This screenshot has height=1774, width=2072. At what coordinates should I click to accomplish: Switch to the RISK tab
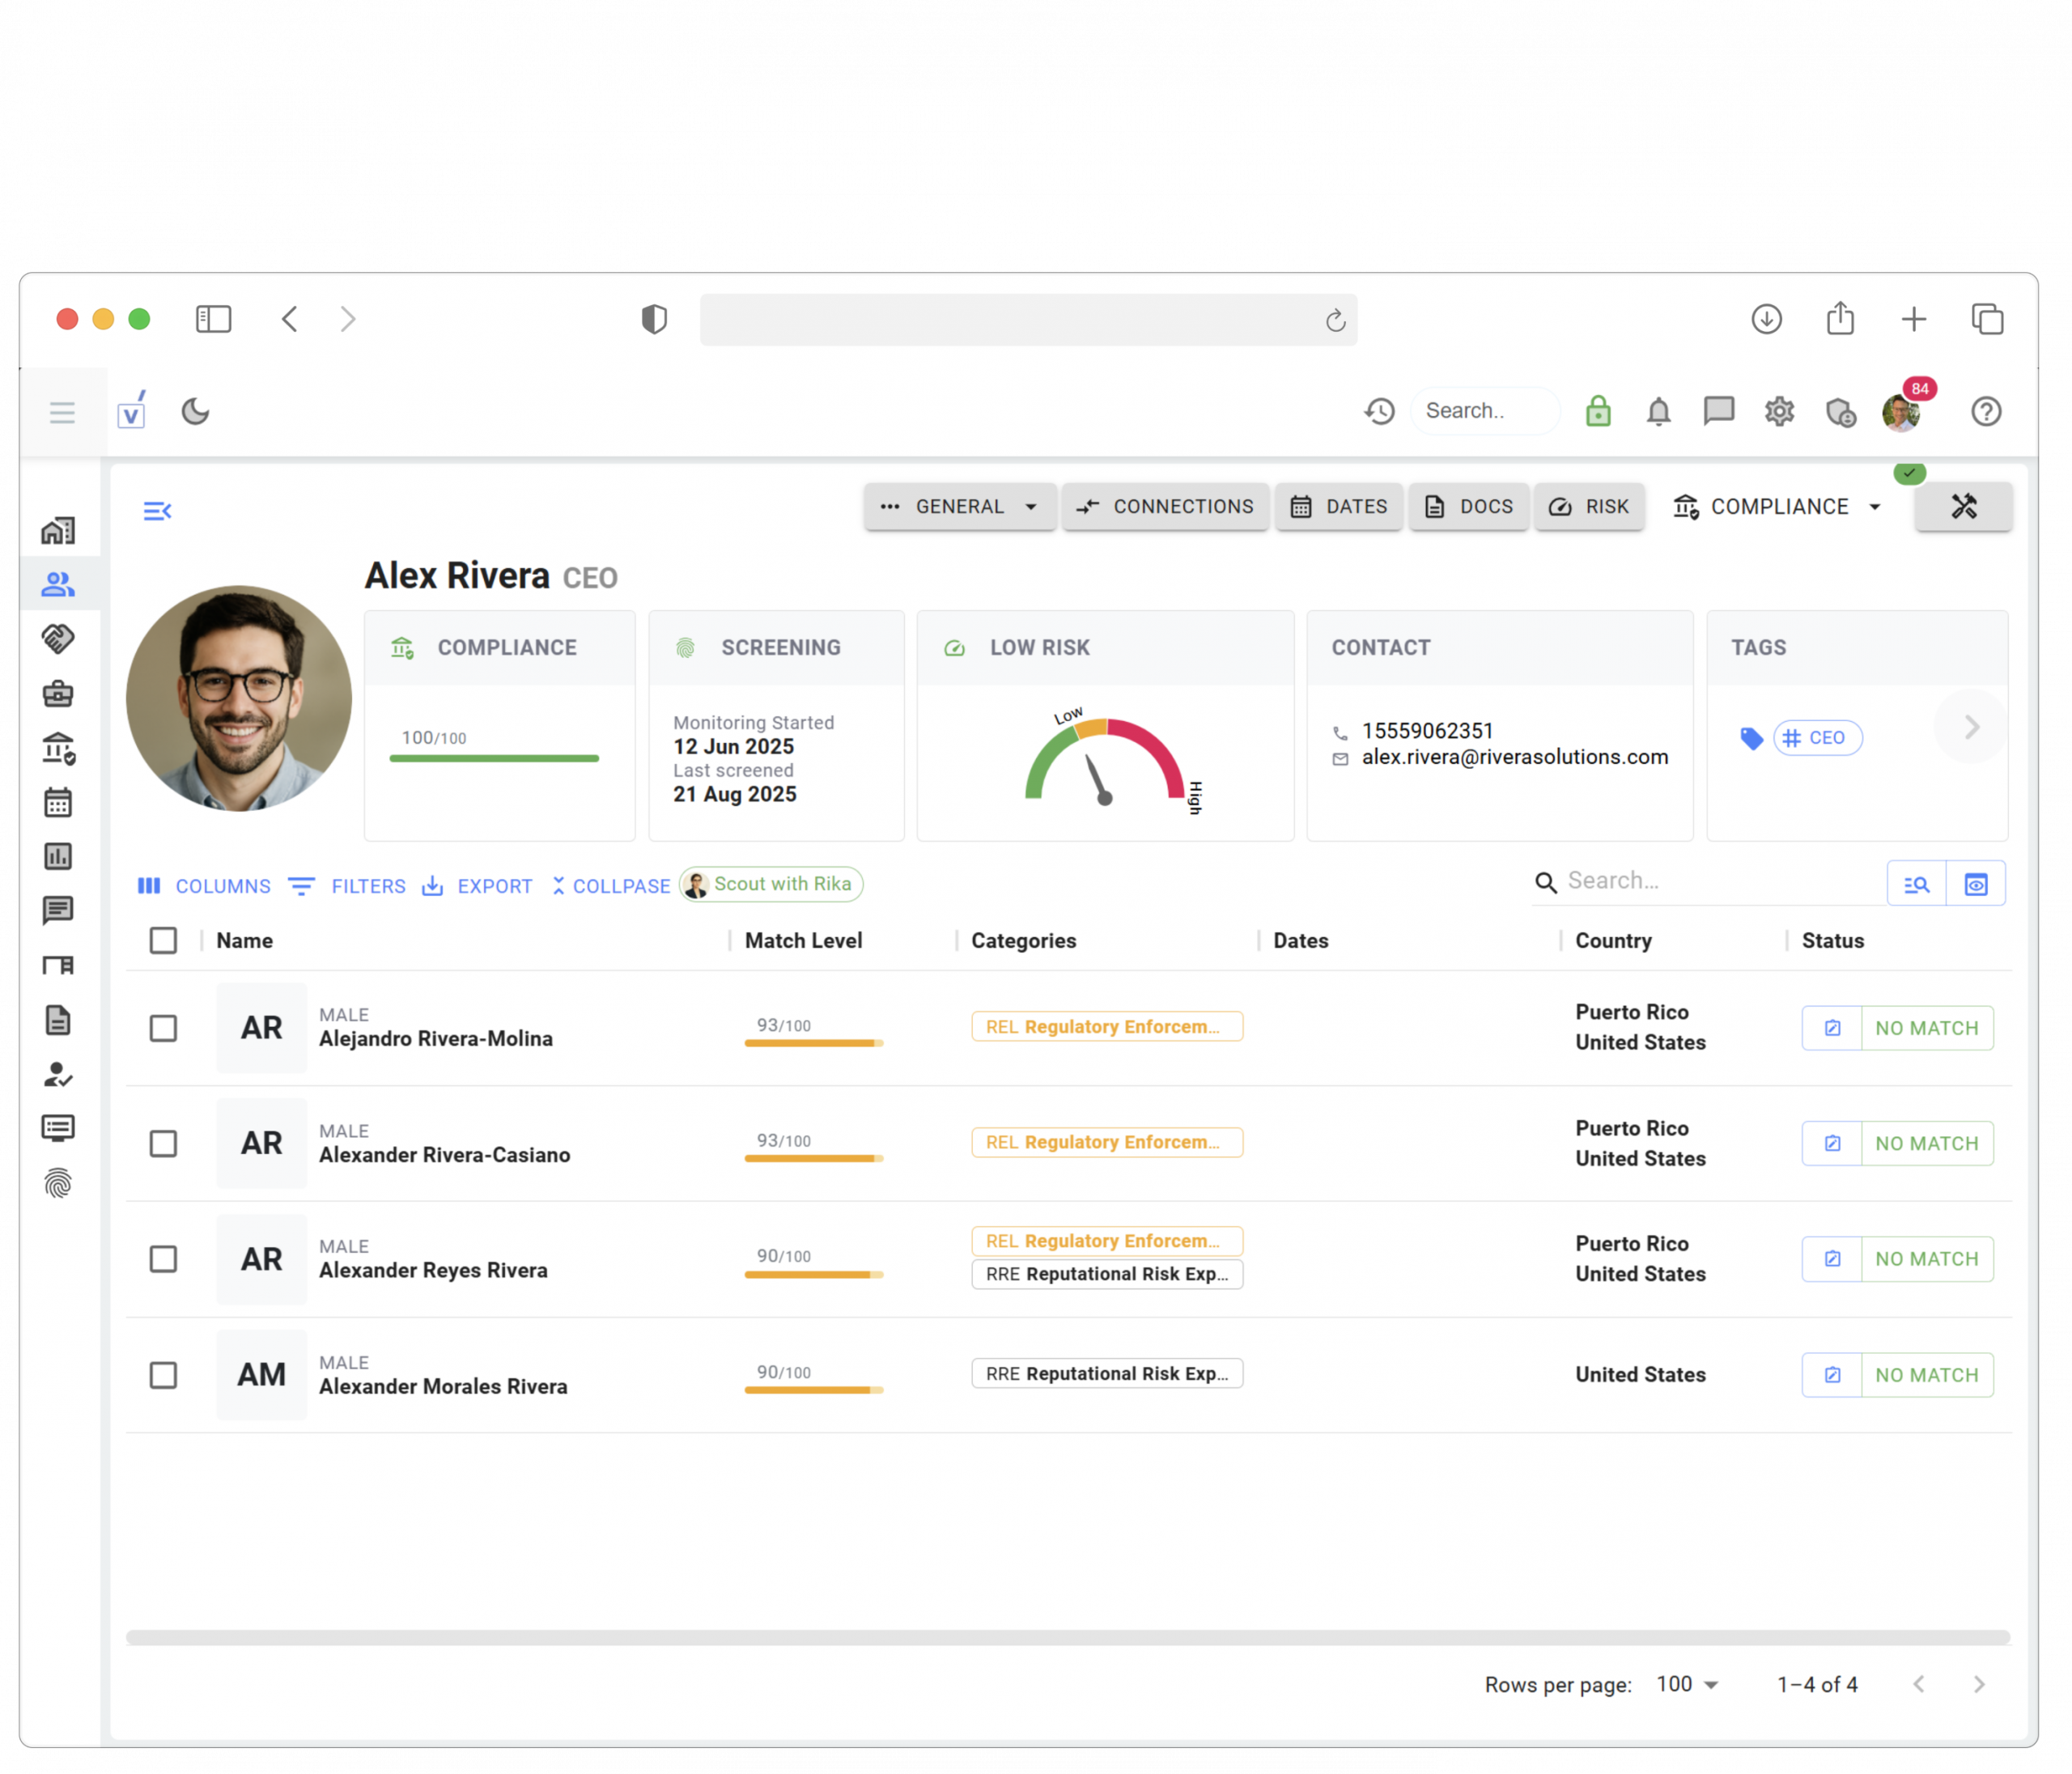tap(1588, 507)
